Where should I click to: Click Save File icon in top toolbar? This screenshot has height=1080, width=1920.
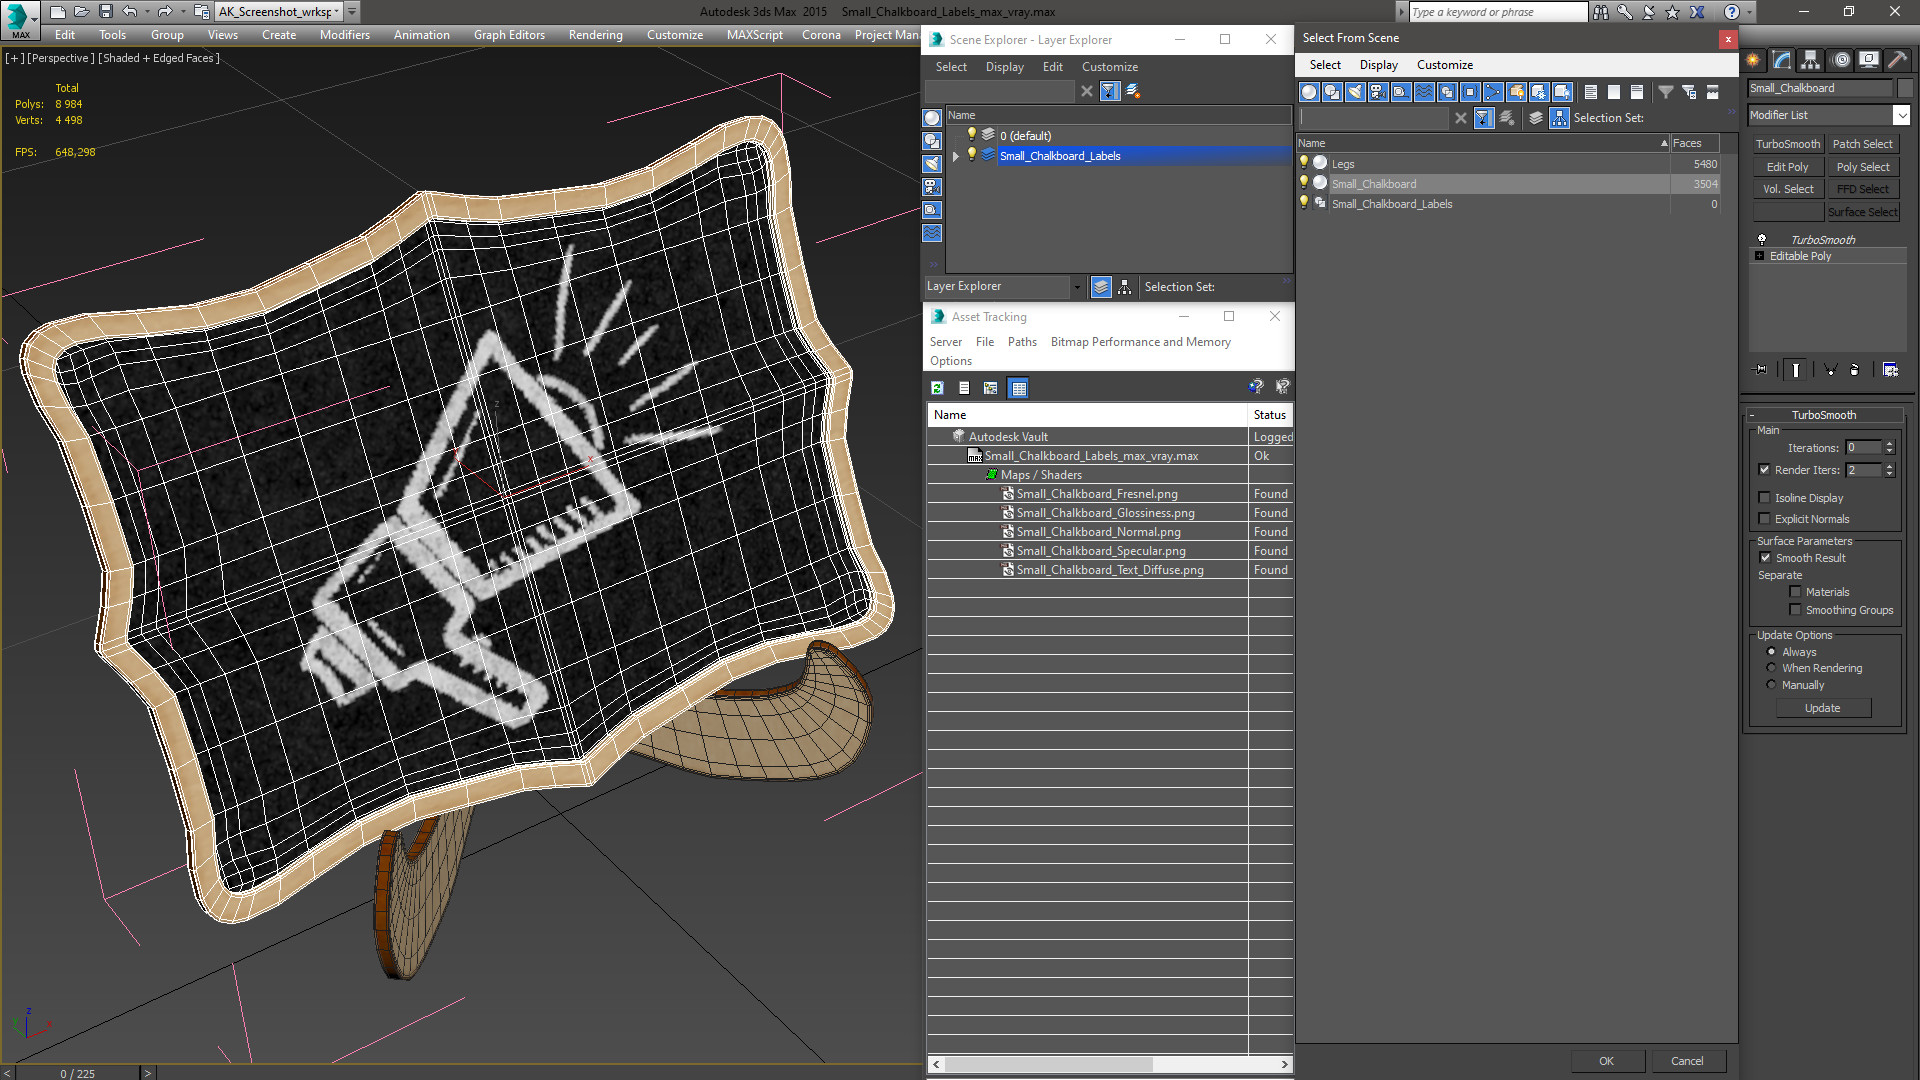click(x=106, y=12)
